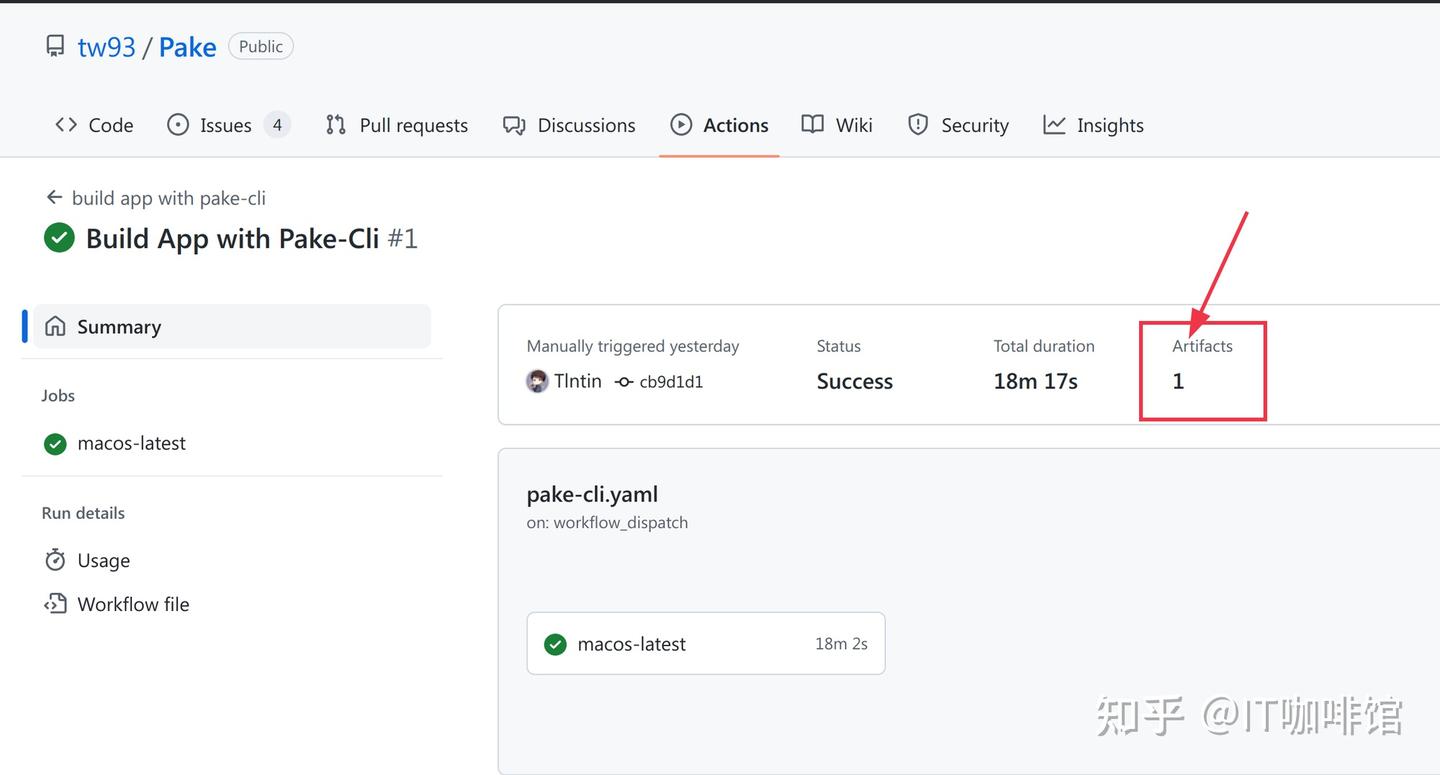Open the tw93 owner link
This screenshot has height=775, width=1440.
(x=106, y=47)
